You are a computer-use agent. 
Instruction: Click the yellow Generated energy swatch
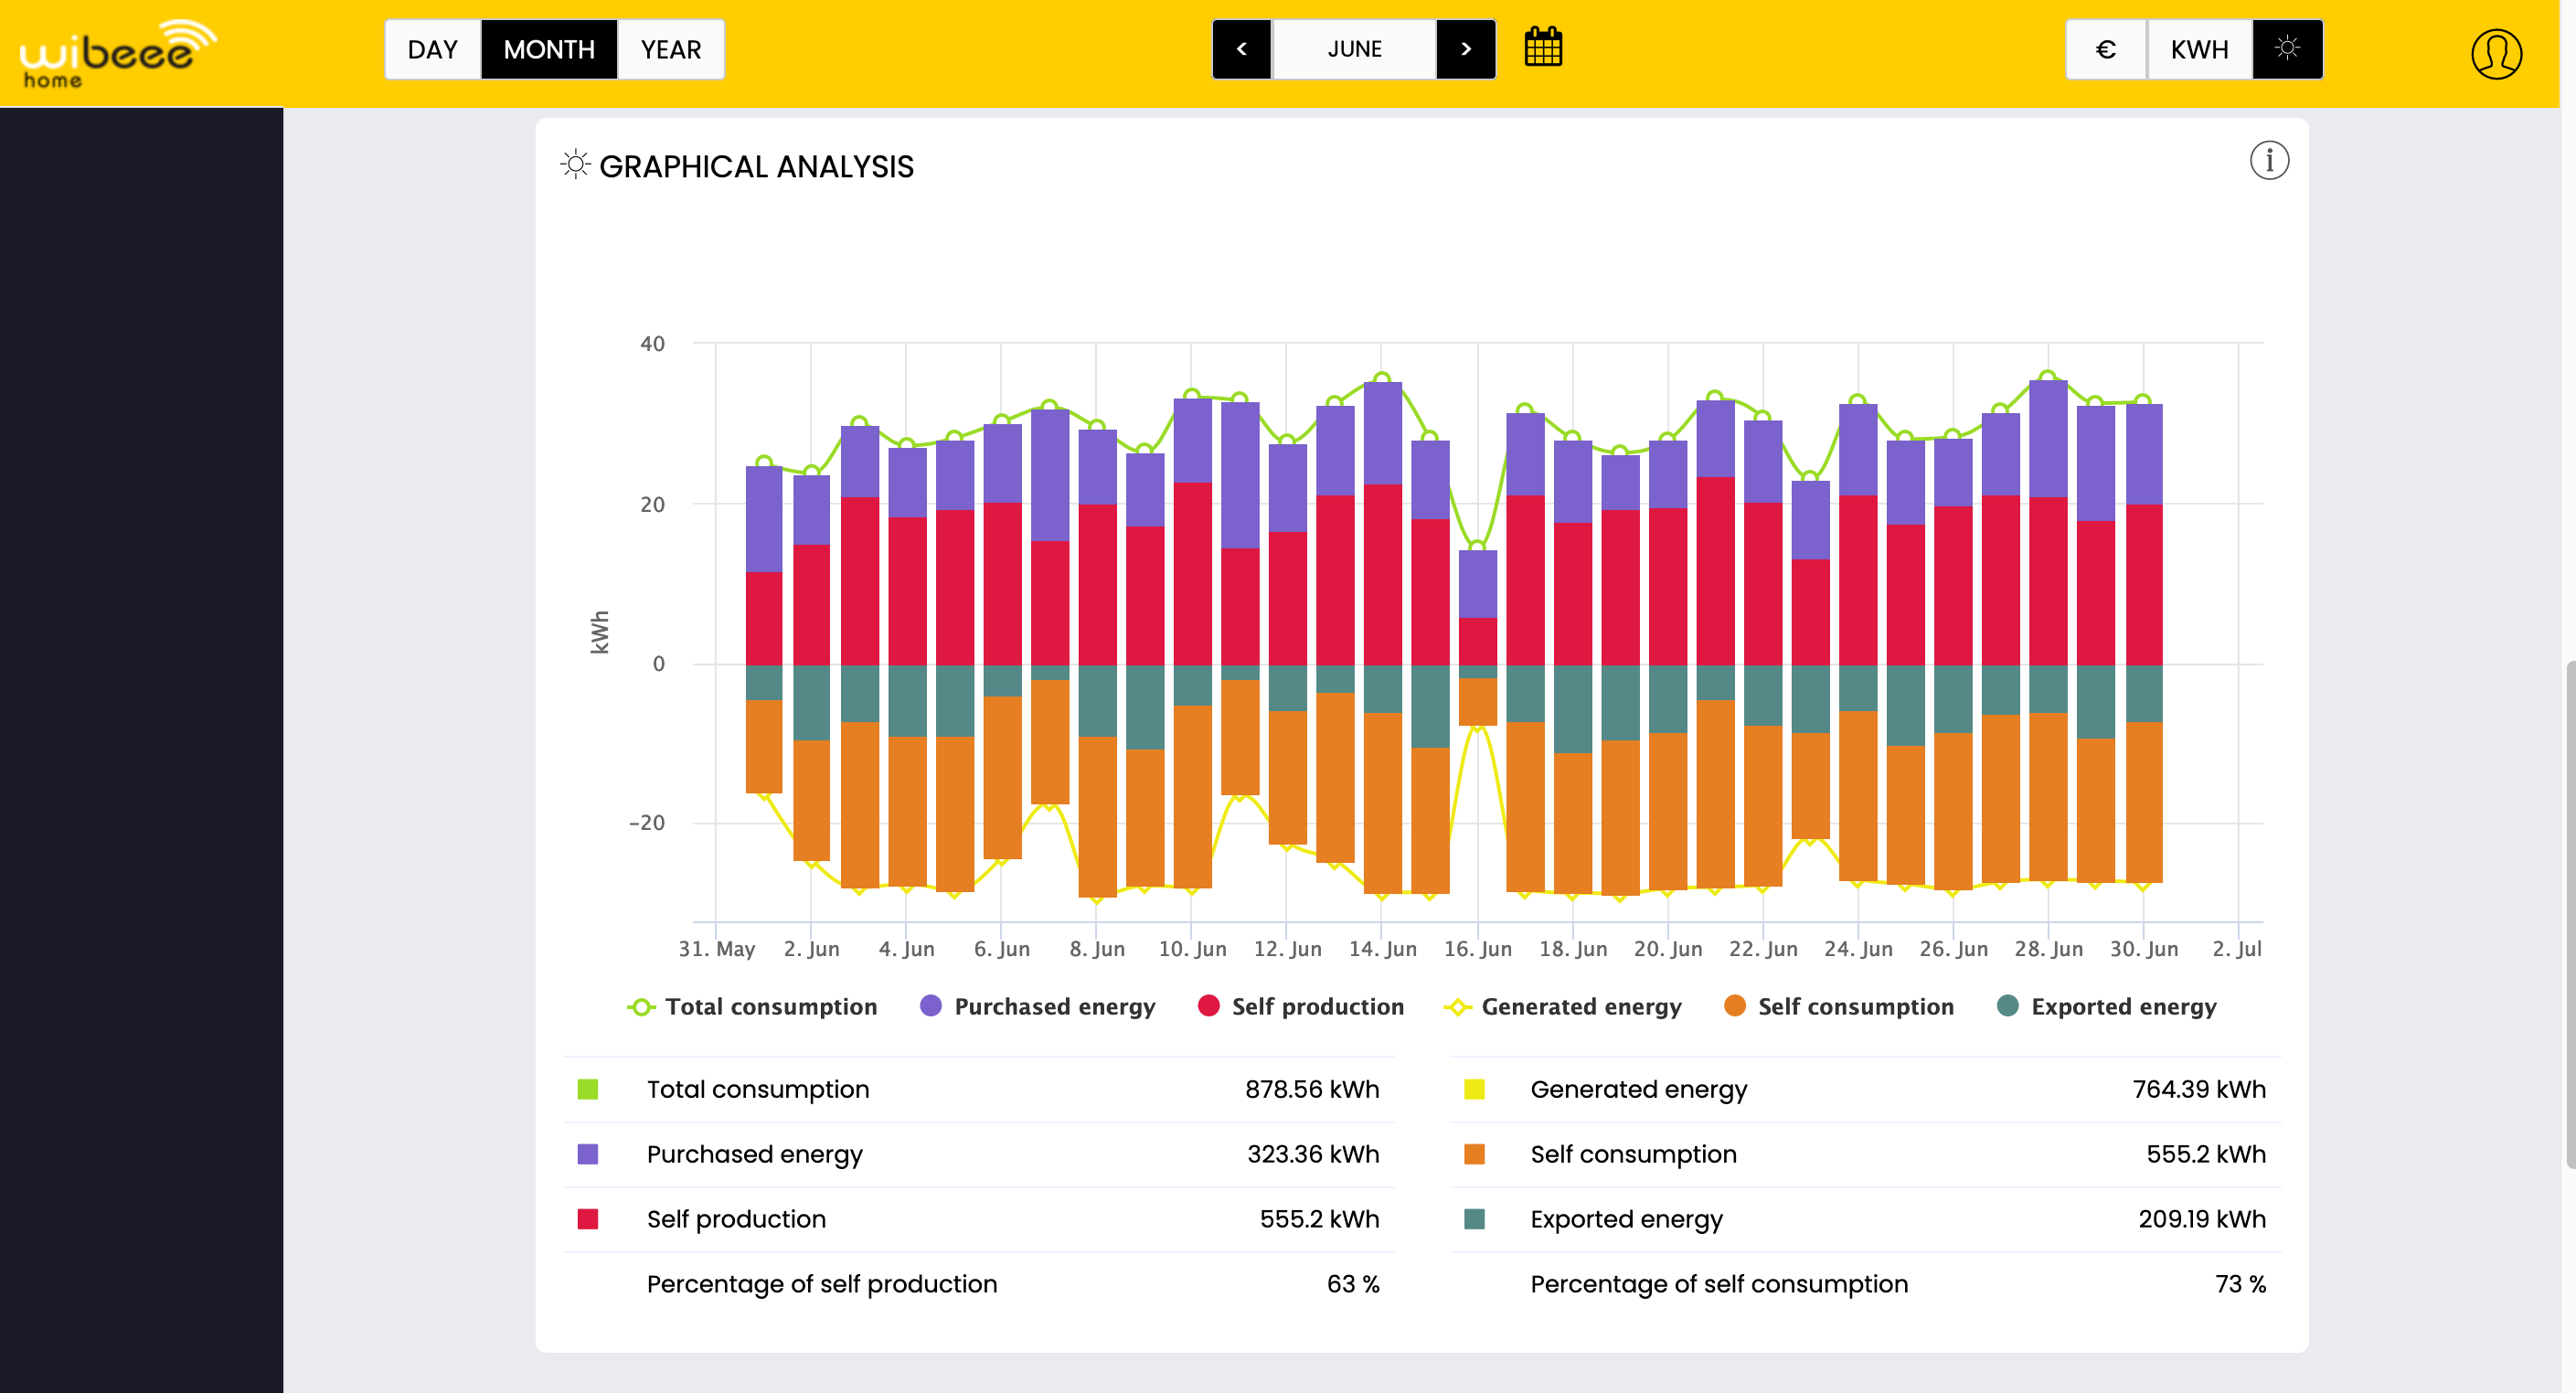(x=1474, y=1089)
